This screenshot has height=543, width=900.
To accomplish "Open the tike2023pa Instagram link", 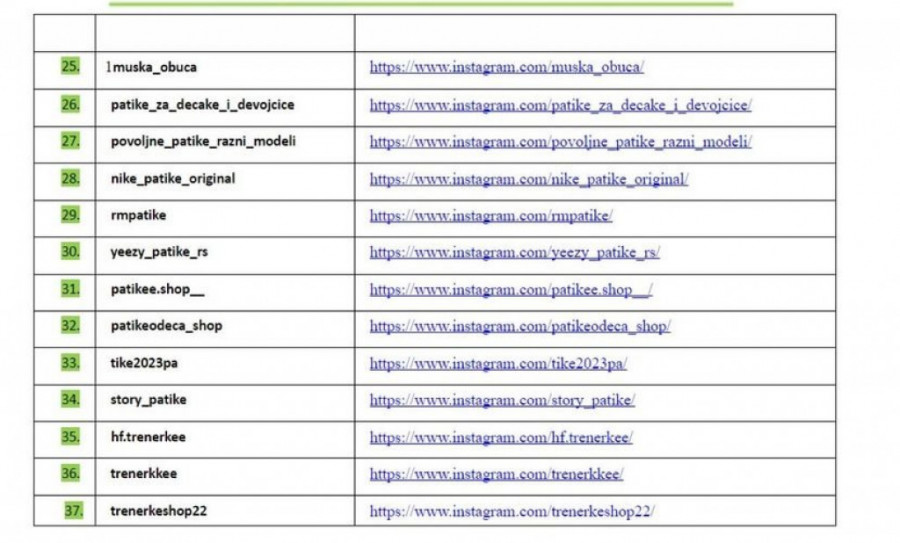I will 498,364.
